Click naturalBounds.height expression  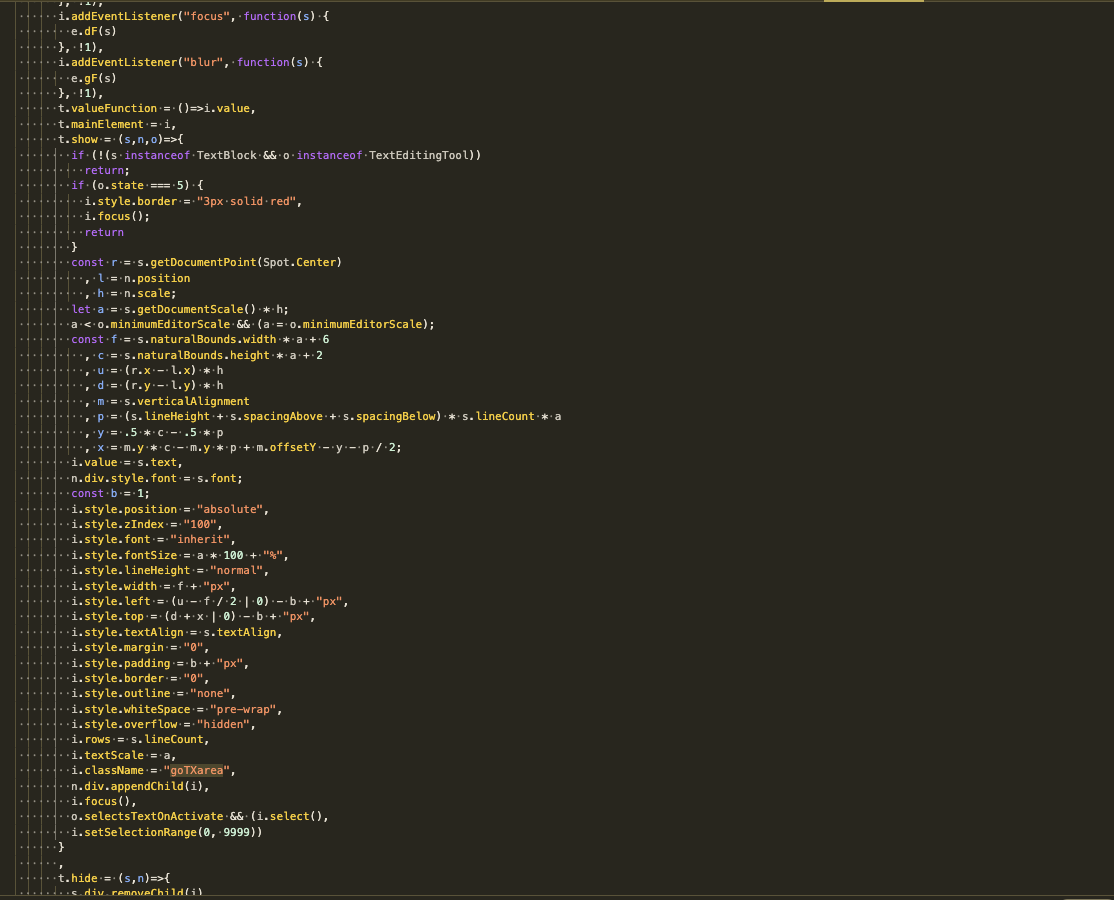point(203,355)
